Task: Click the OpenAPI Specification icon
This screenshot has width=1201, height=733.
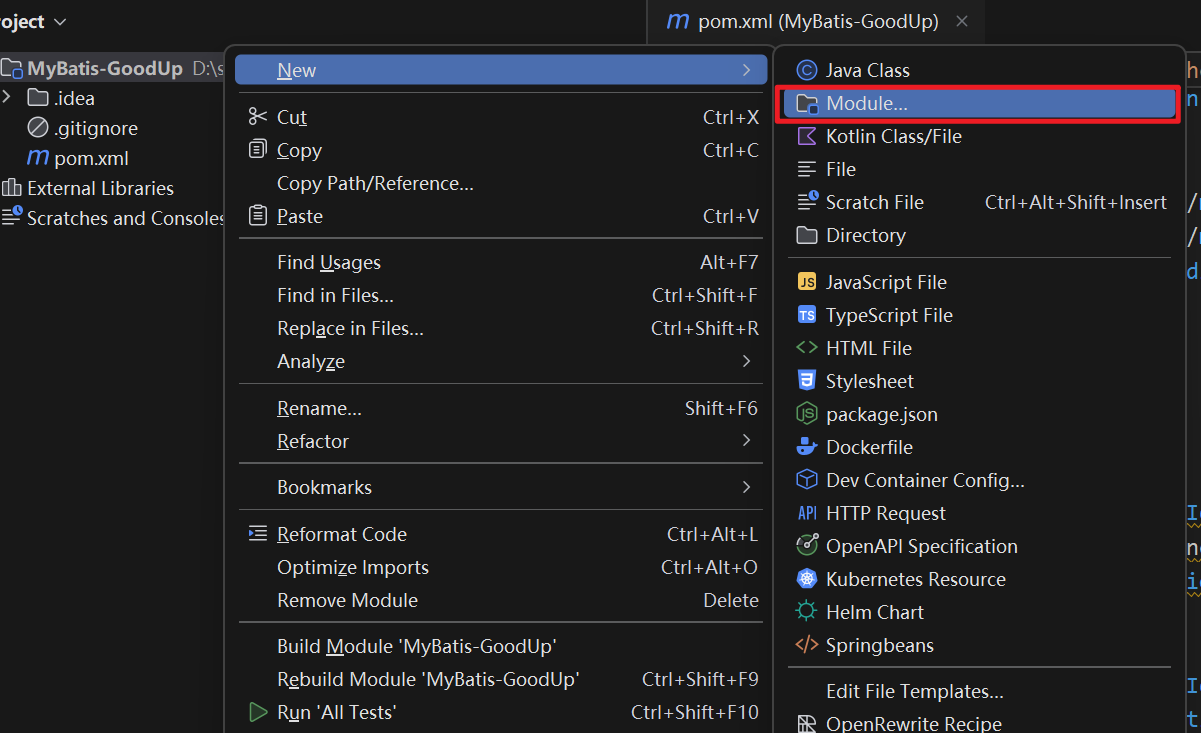Action: (806, 546)
